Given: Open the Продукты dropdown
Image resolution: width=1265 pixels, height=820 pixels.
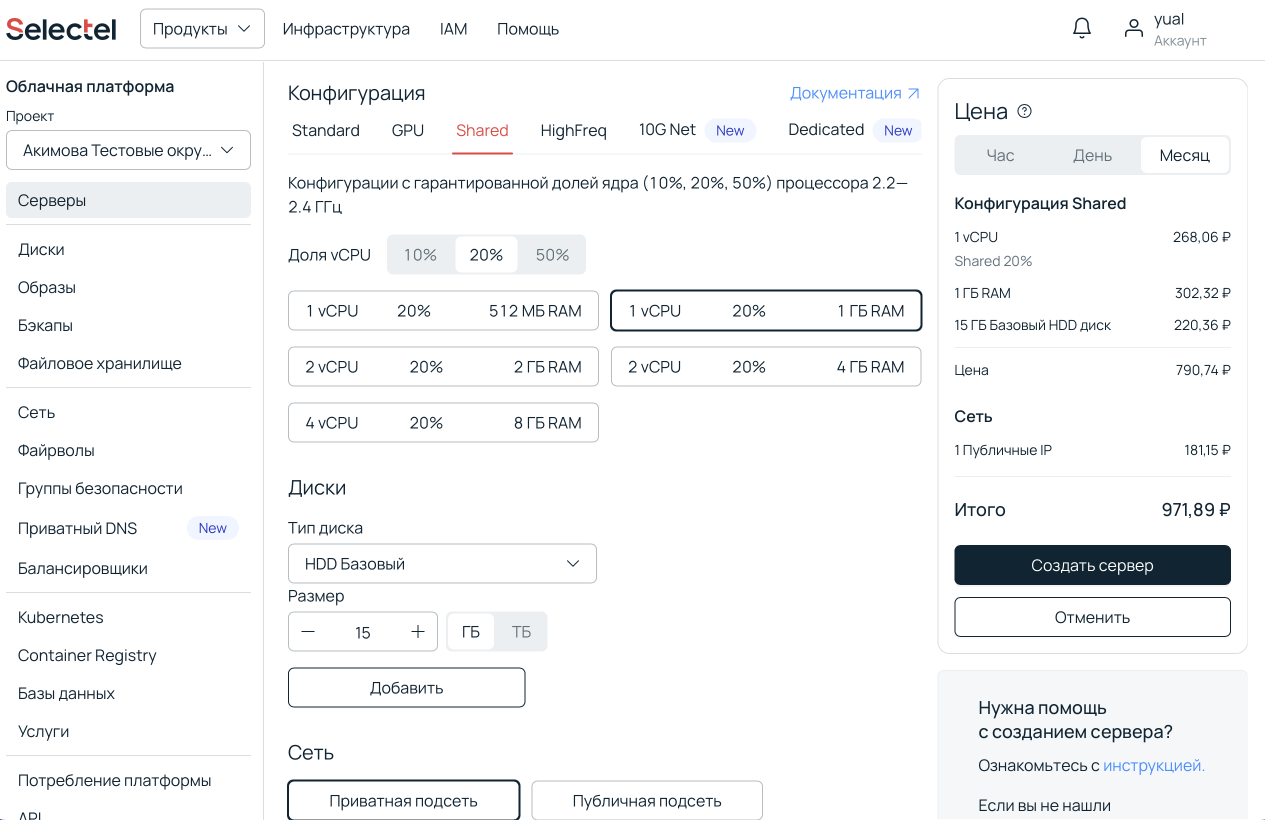Looking at the screenshot, I should [x=202, y=29].
